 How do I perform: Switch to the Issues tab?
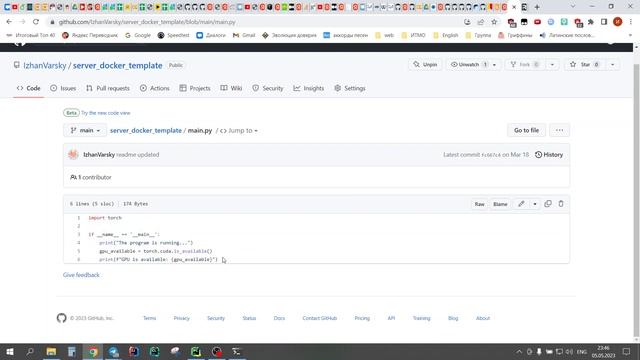point(63,88)
